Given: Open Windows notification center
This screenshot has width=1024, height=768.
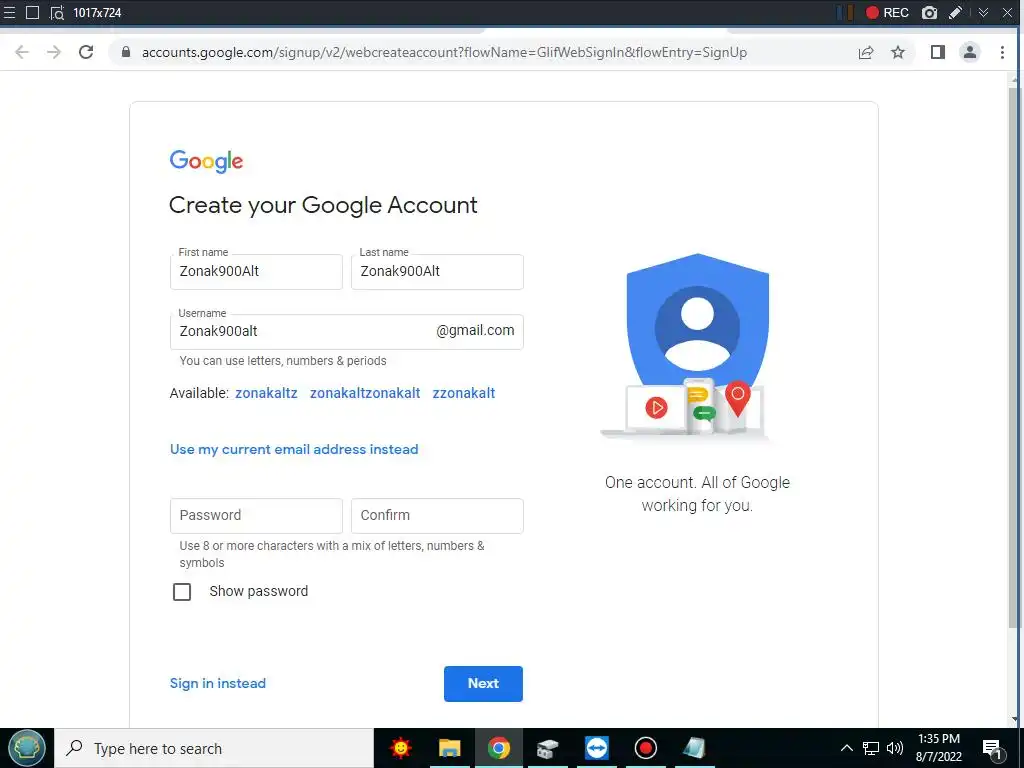Looking at the screenshot, I should [992, 748].
